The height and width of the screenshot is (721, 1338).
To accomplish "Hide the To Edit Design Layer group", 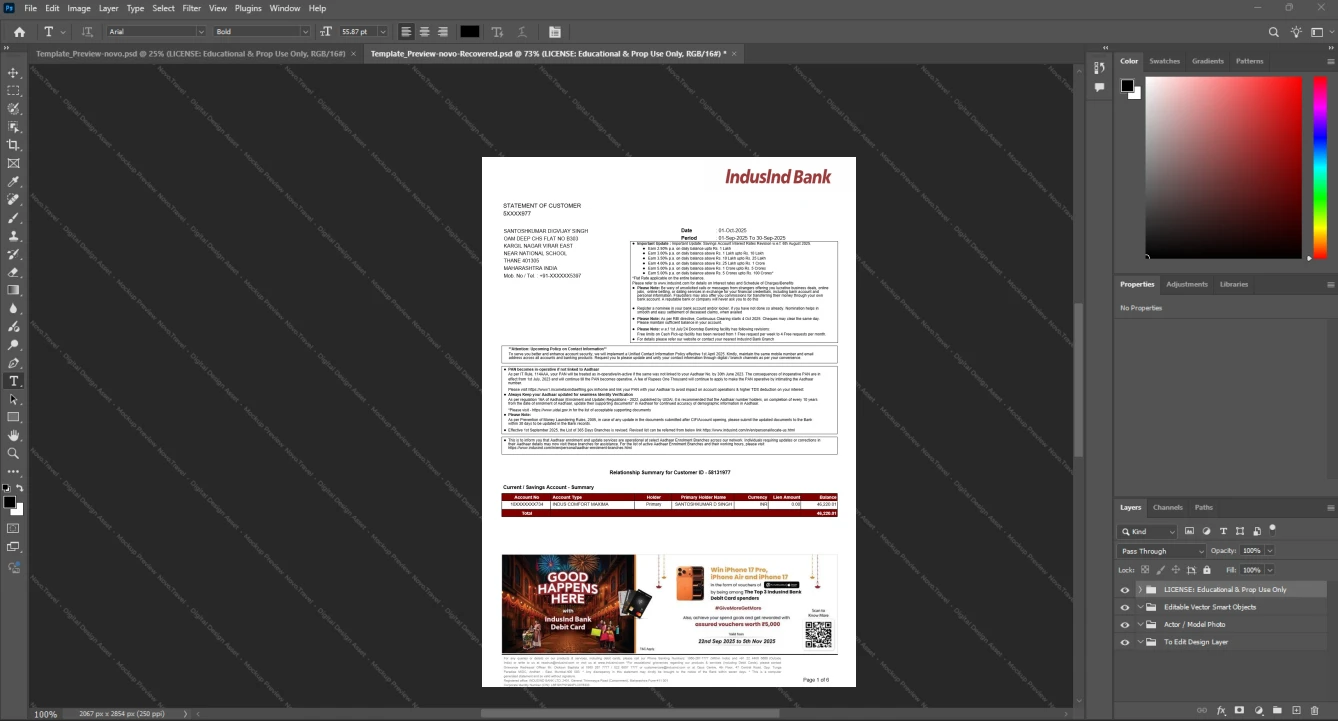I will tap(1124, 642).
